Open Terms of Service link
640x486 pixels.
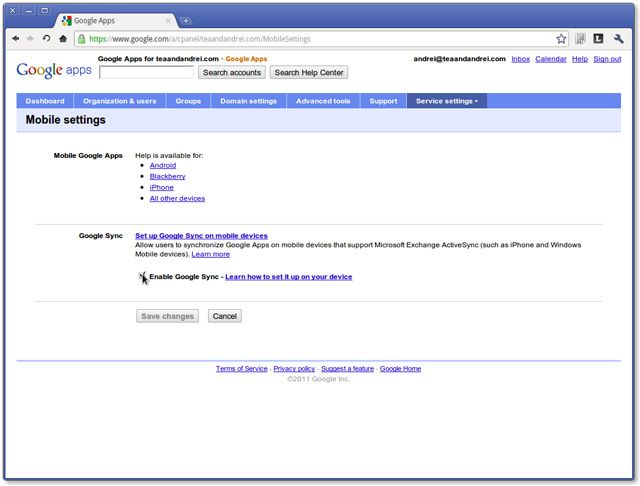pos(242,368)
